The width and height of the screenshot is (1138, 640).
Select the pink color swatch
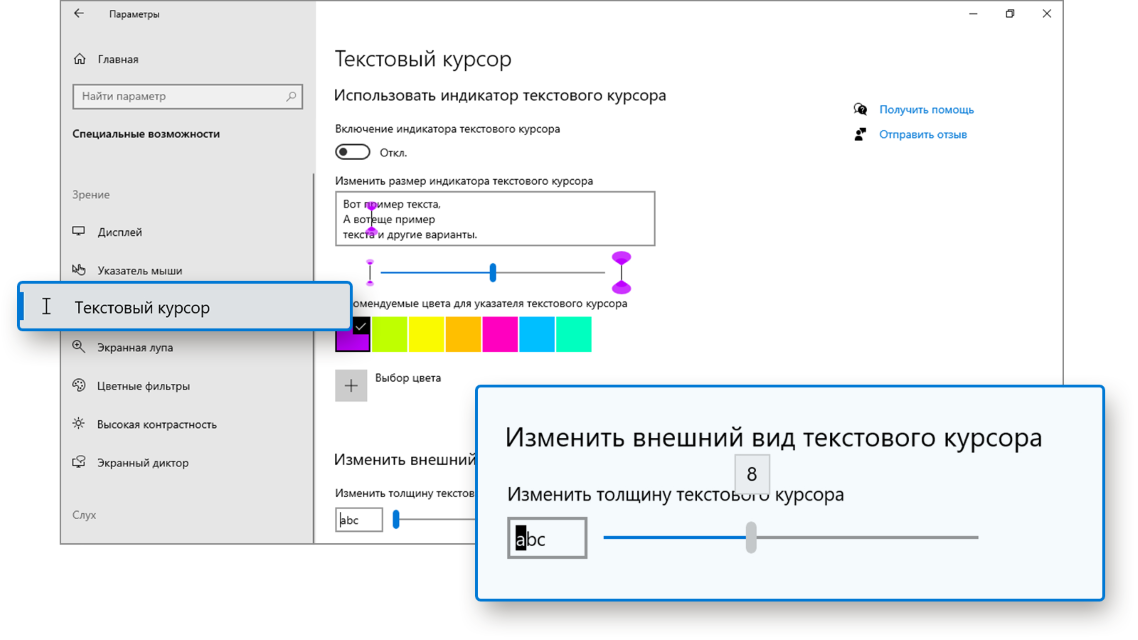click(500, 335)
